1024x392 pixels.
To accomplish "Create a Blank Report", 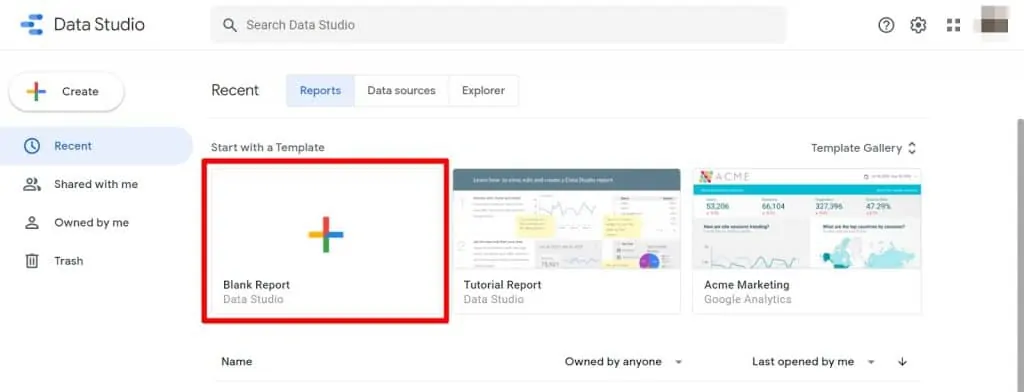I will (x=325, y=240).
